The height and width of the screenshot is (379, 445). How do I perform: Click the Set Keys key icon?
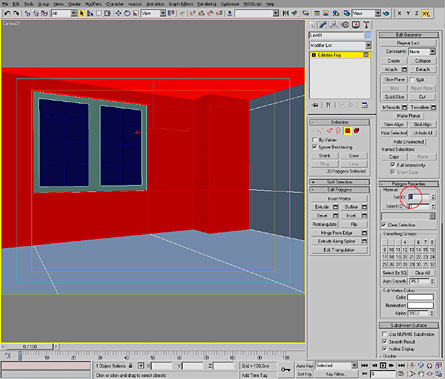click(x=286, y=369)
